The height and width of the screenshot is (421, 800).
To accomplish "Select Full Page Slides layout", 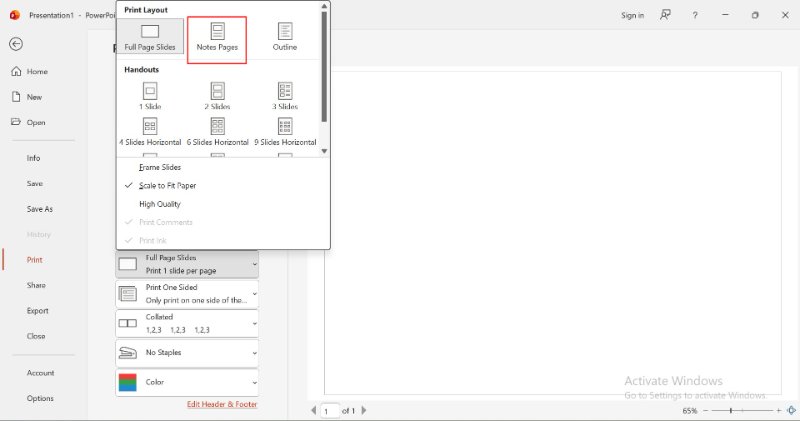I will tap(150, 37).
